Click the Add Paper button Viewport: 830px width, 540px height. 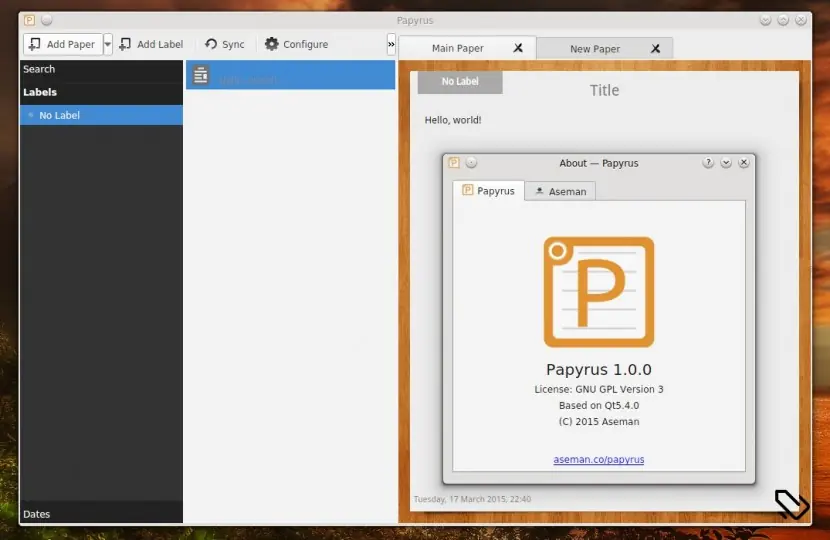click(x=62, y=44)
